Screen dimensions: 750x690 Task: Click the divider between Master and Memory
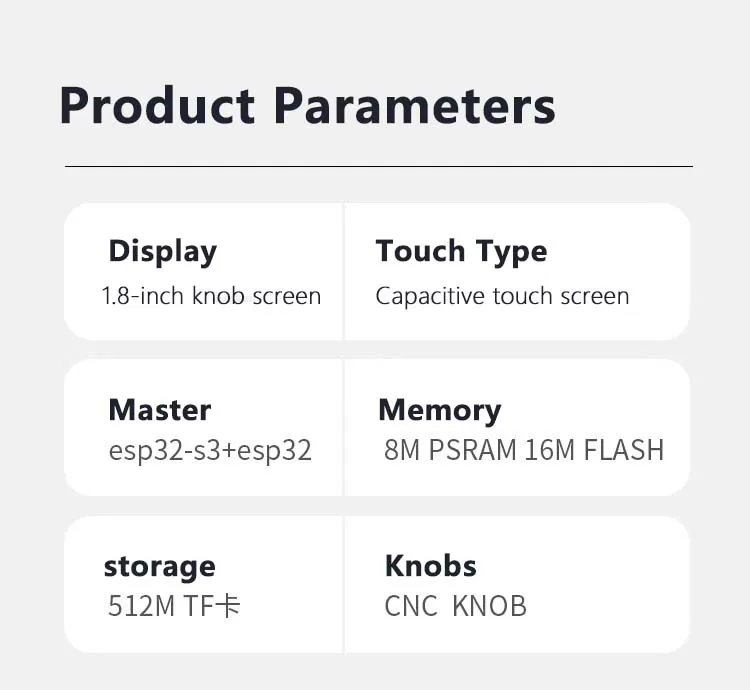click(343, 428)
